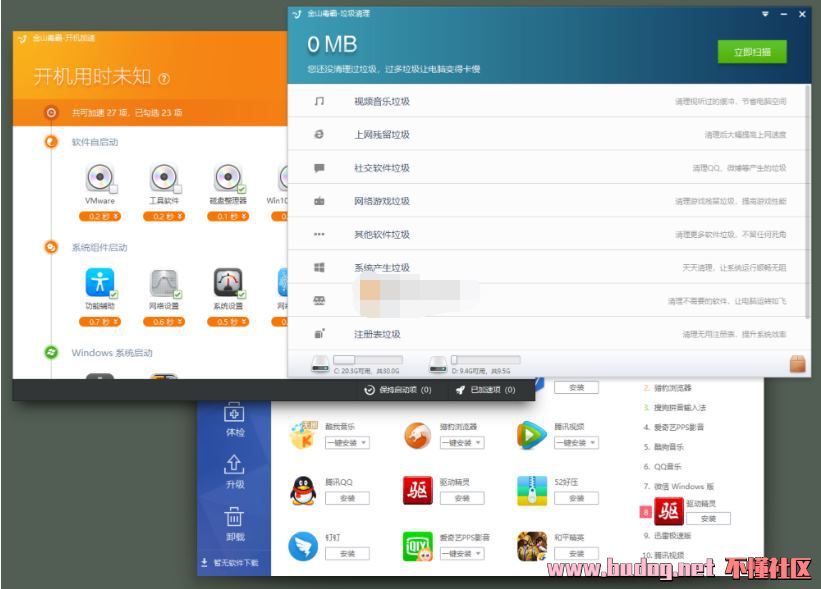Expand the 0.6 秒 pill under 网络设置

pos(164,321)
